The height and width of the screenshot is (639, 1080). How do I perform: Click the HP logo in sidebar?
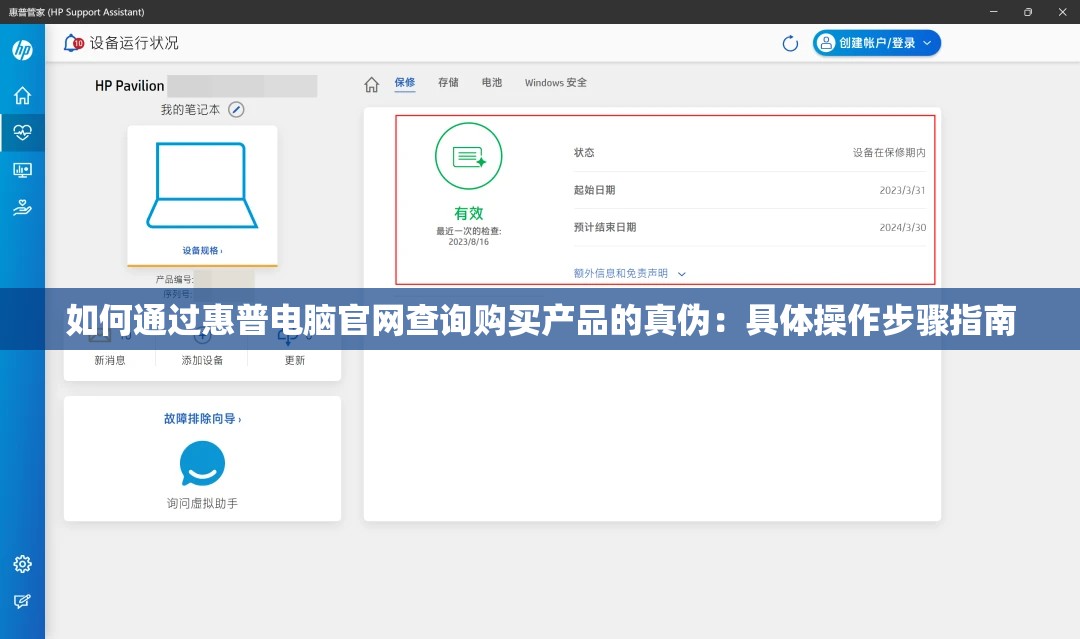click(22, 50)
